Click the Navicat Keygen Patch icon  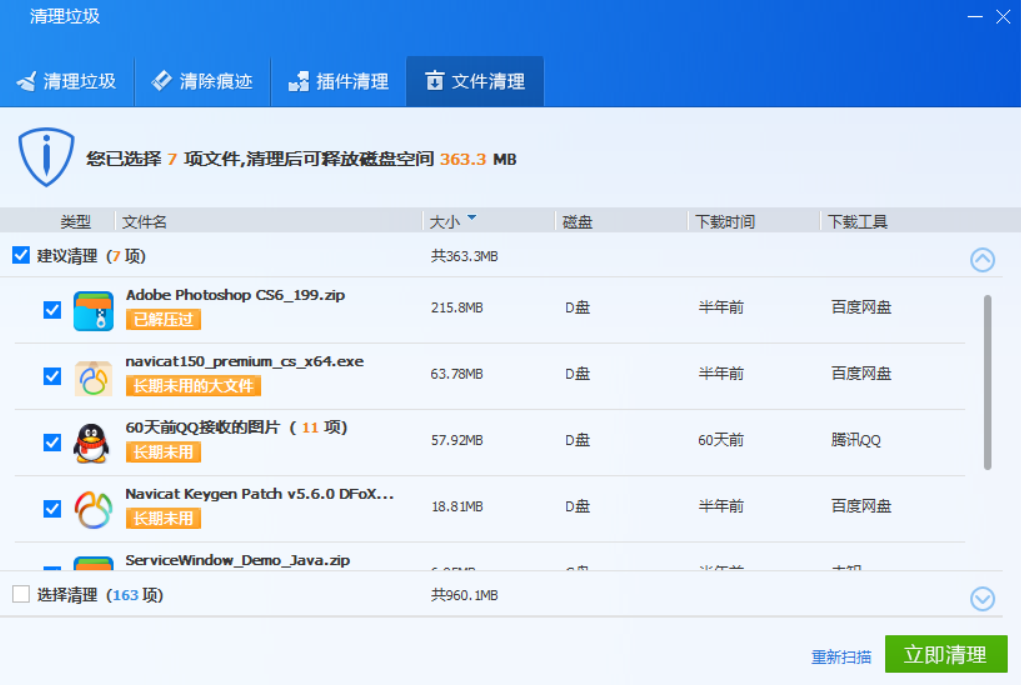93,510
